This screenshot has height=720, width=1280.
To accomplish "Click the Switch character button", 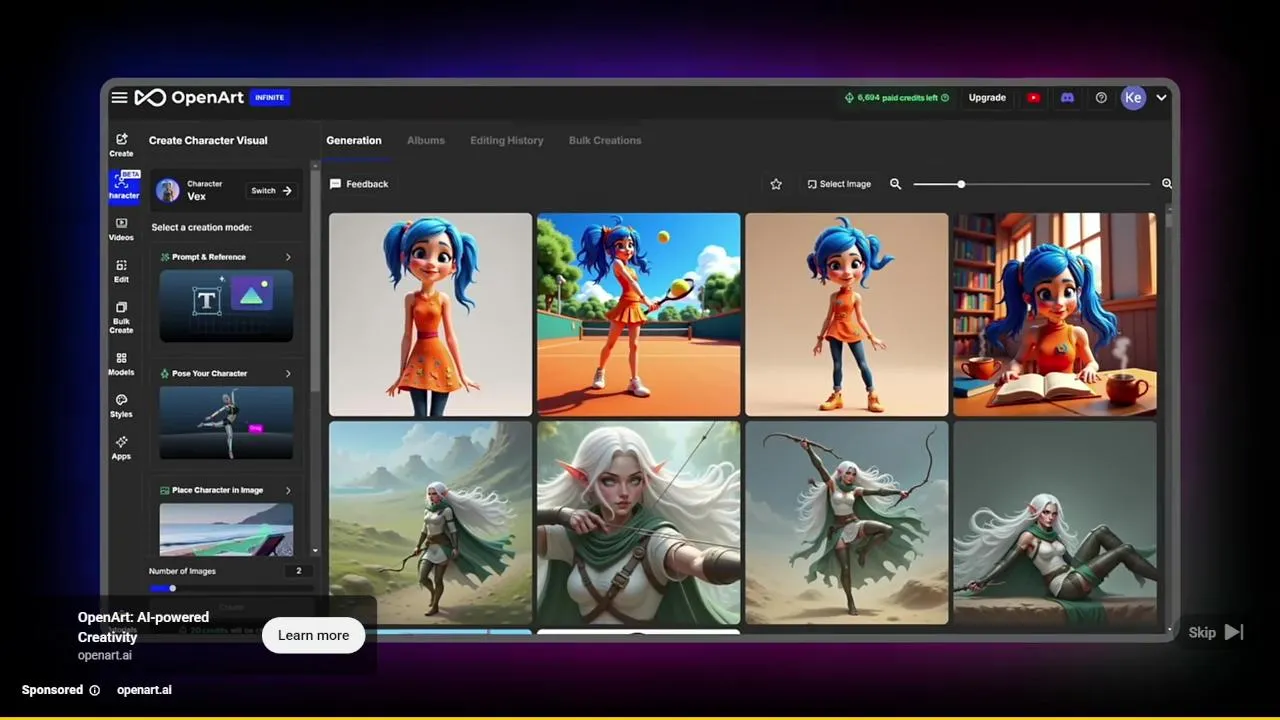I will coord(272,190).
